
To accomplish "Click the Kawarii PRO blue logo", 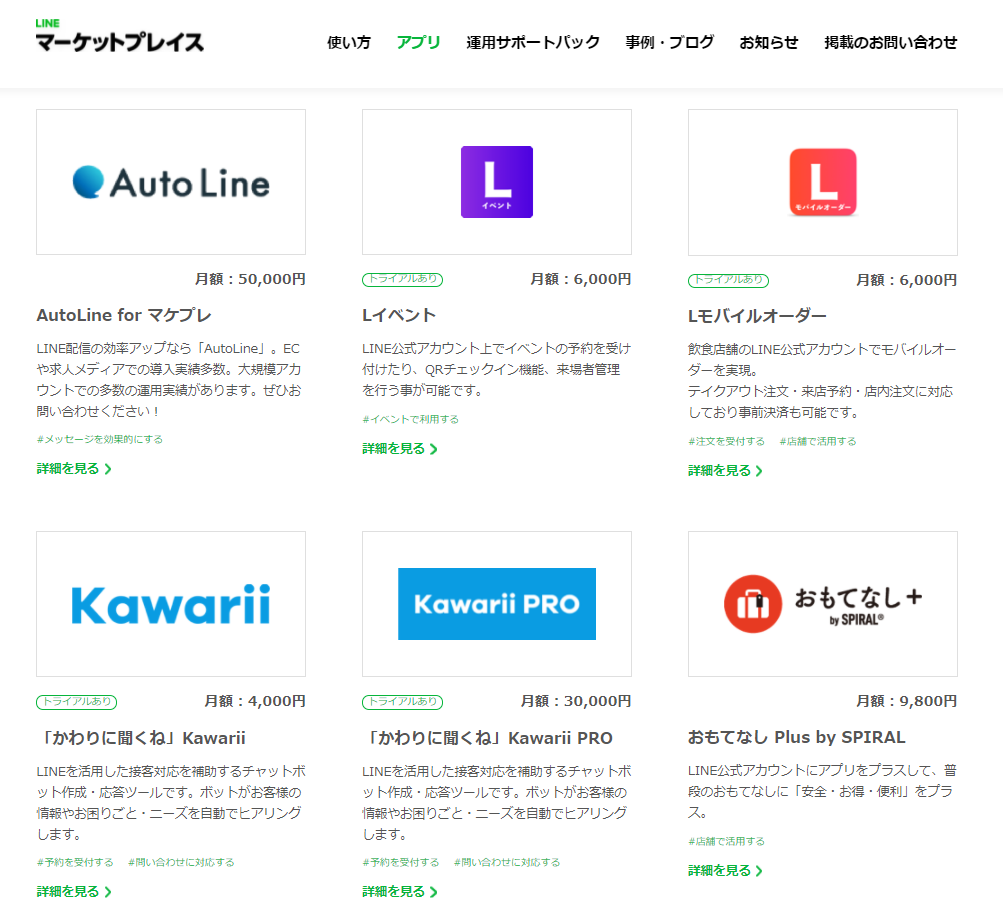I will click(x=497, y=604).
